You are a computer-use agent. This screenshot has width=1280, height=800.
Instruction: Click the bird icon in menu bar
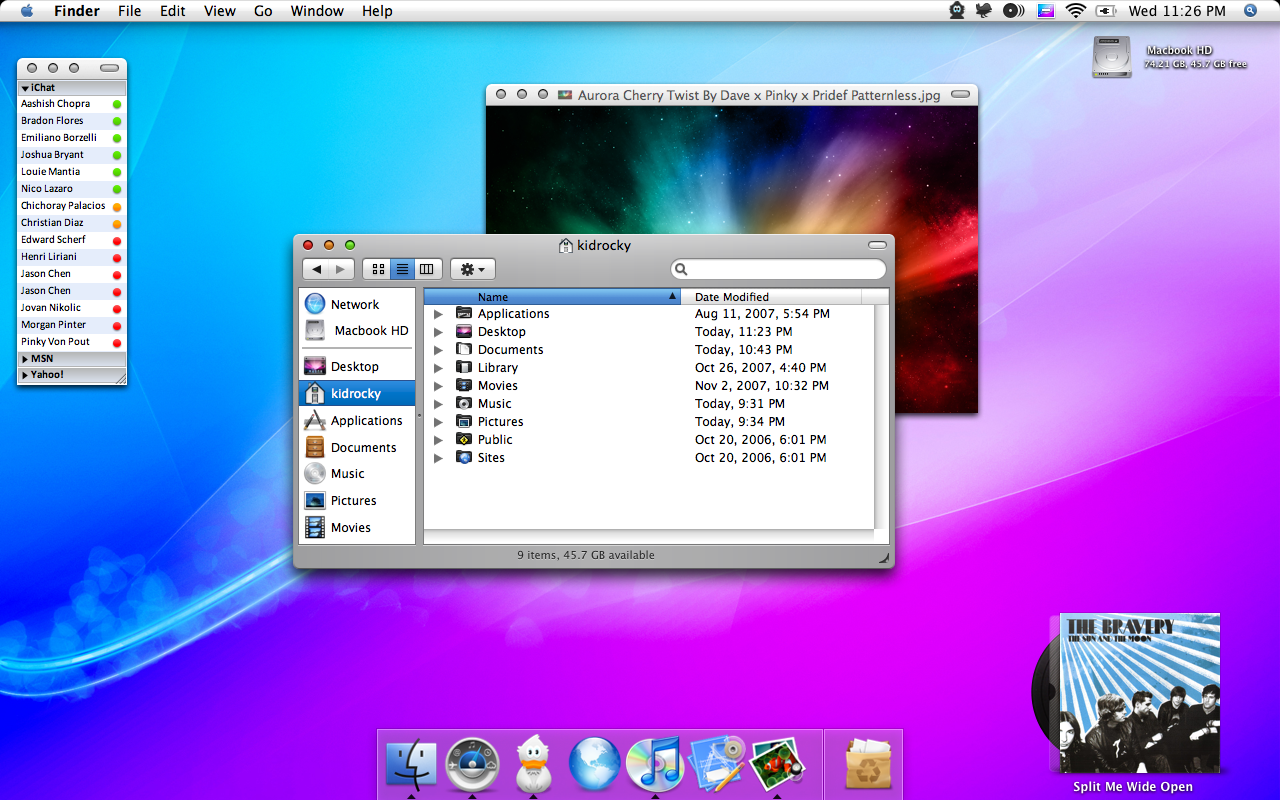tap(985, 11)
